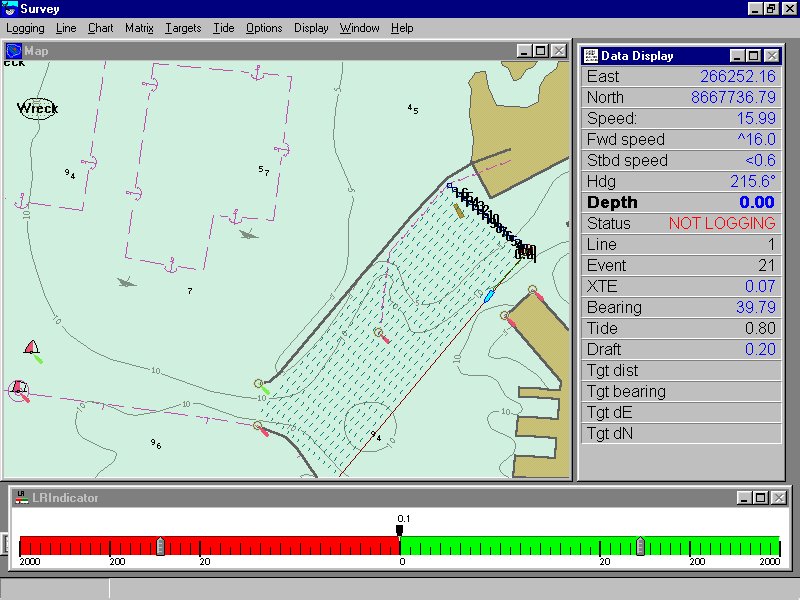
Task: Click the Data Display window icon
Action: (589, 56)
